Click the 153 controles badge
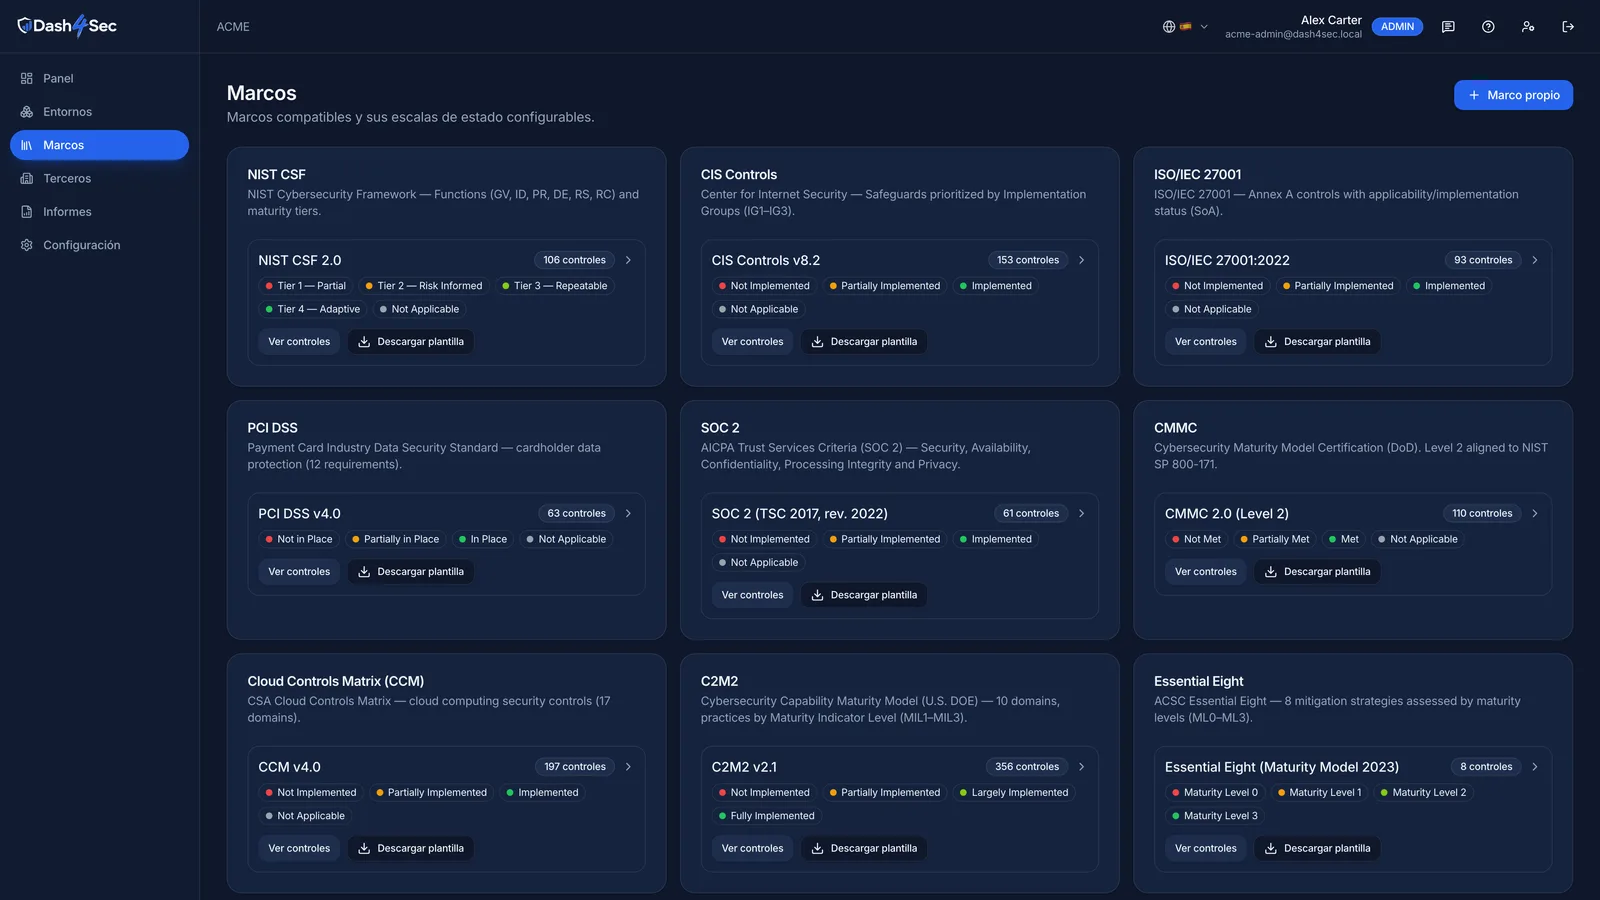This screenshot has width=1600, height=900. pos(1028,260)
